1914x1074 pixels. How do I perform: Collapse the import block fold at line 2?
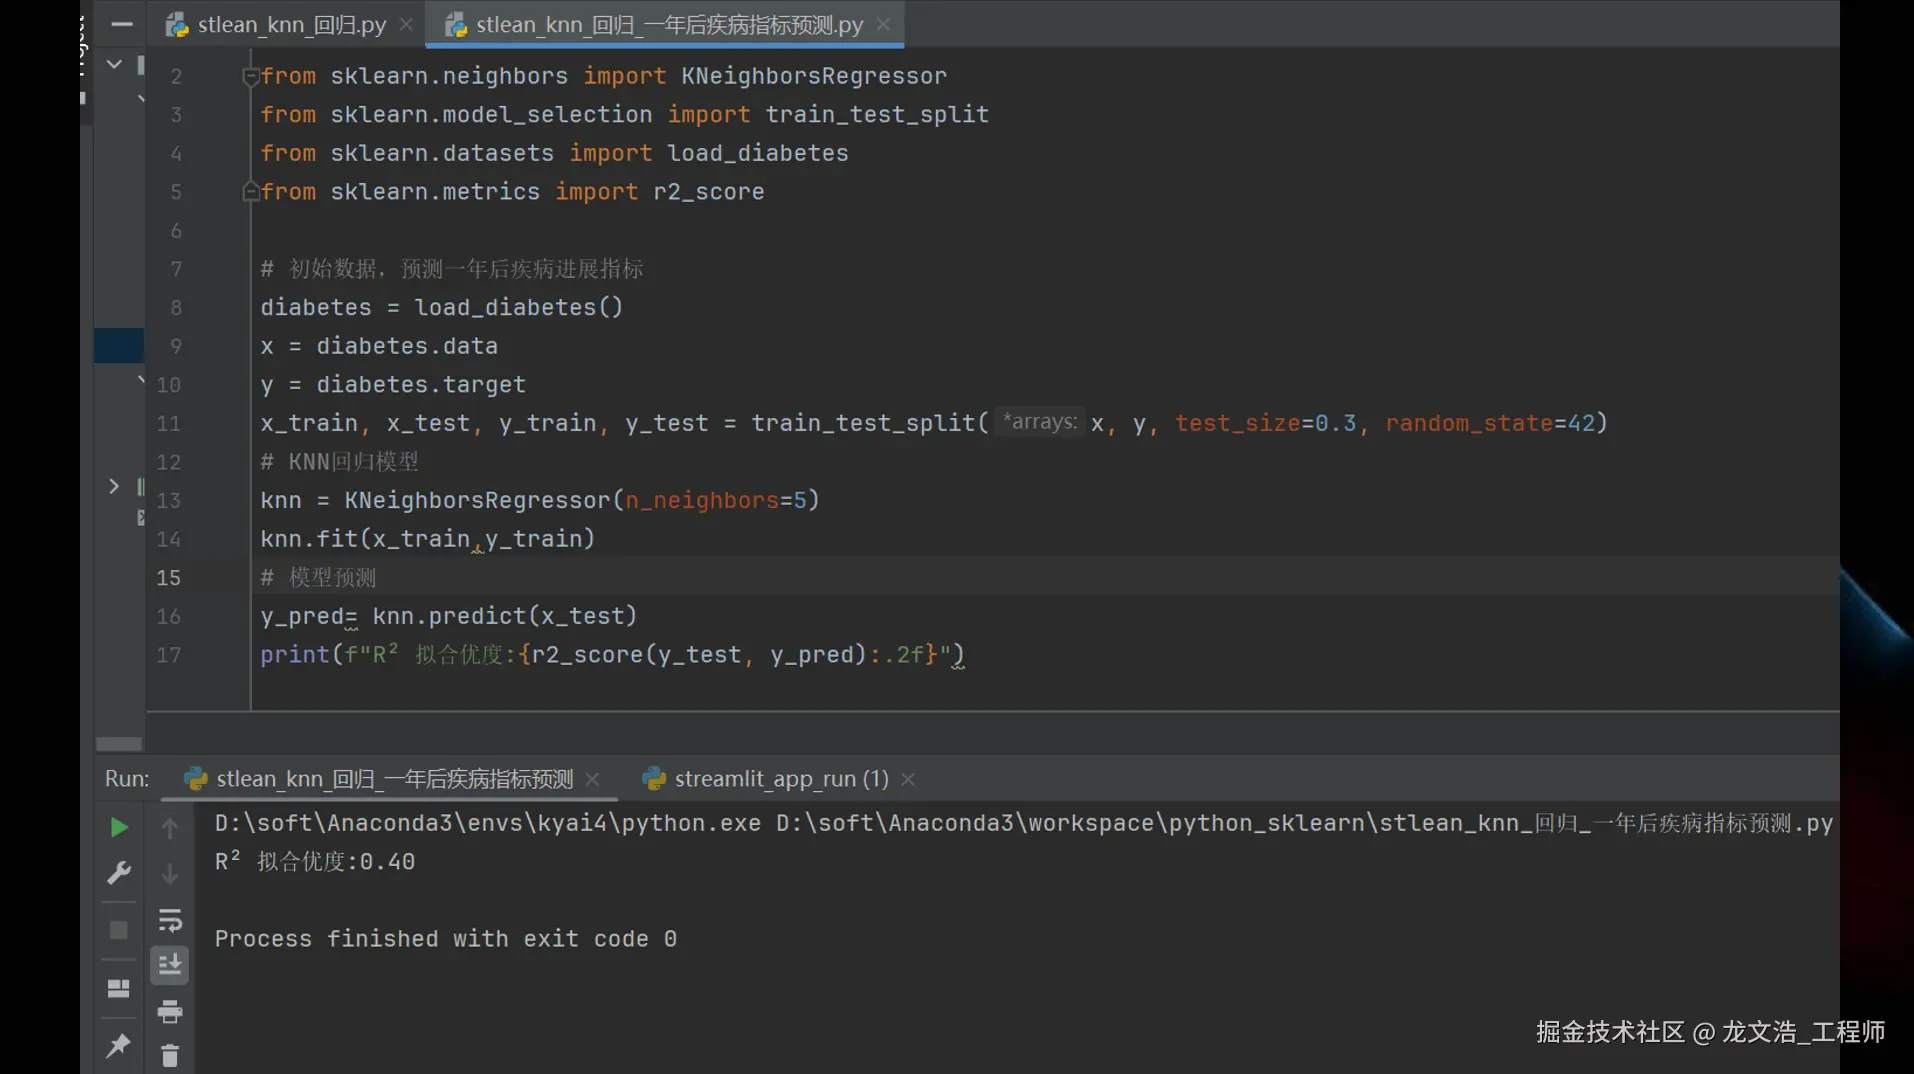pyautogui.click(x=250, y=76)
